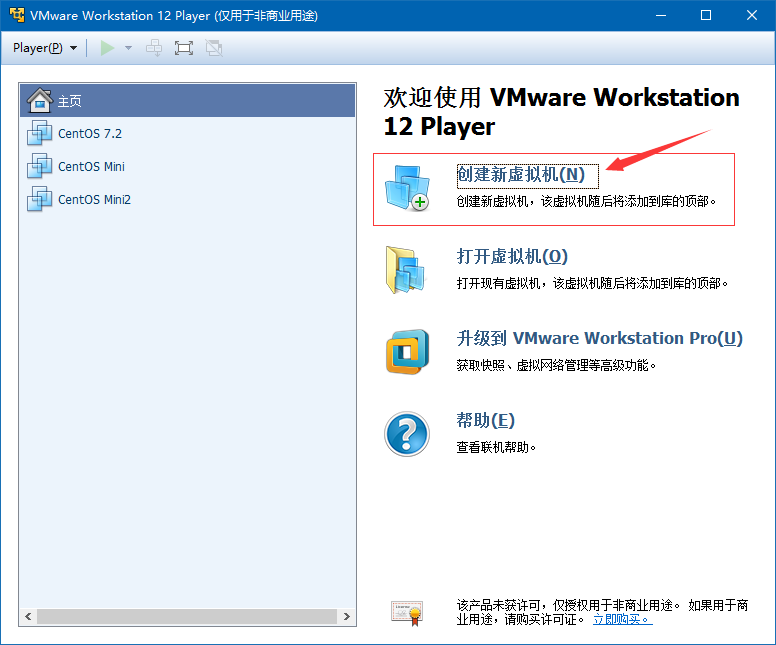Open the Player(P) menu
Viewport: 776px width, 645px height.
coord(45,48)
